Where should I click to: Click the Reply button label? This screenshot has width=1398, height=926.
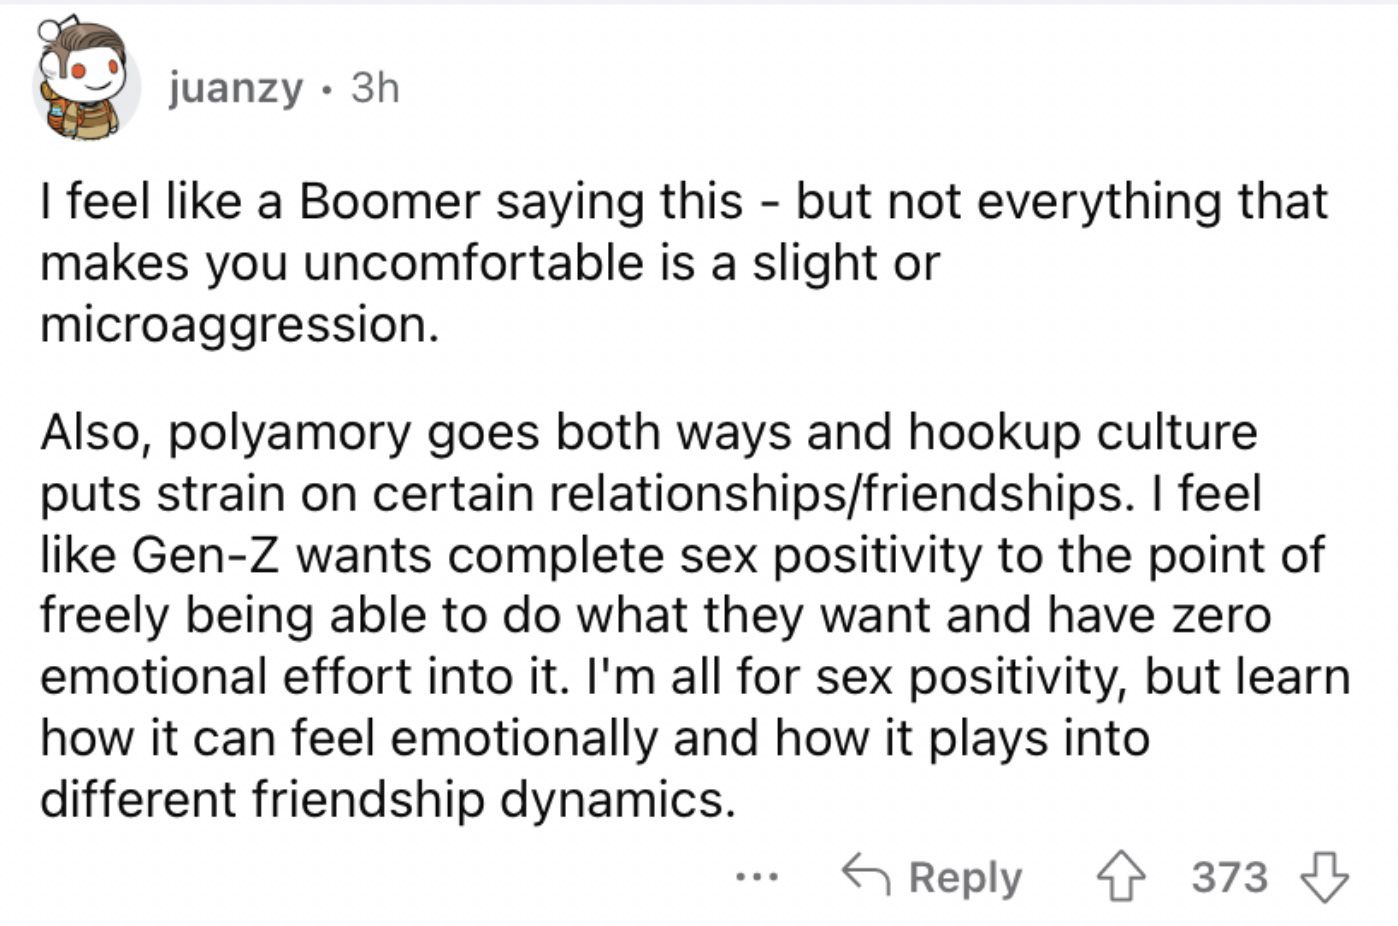tap(965, 877)
